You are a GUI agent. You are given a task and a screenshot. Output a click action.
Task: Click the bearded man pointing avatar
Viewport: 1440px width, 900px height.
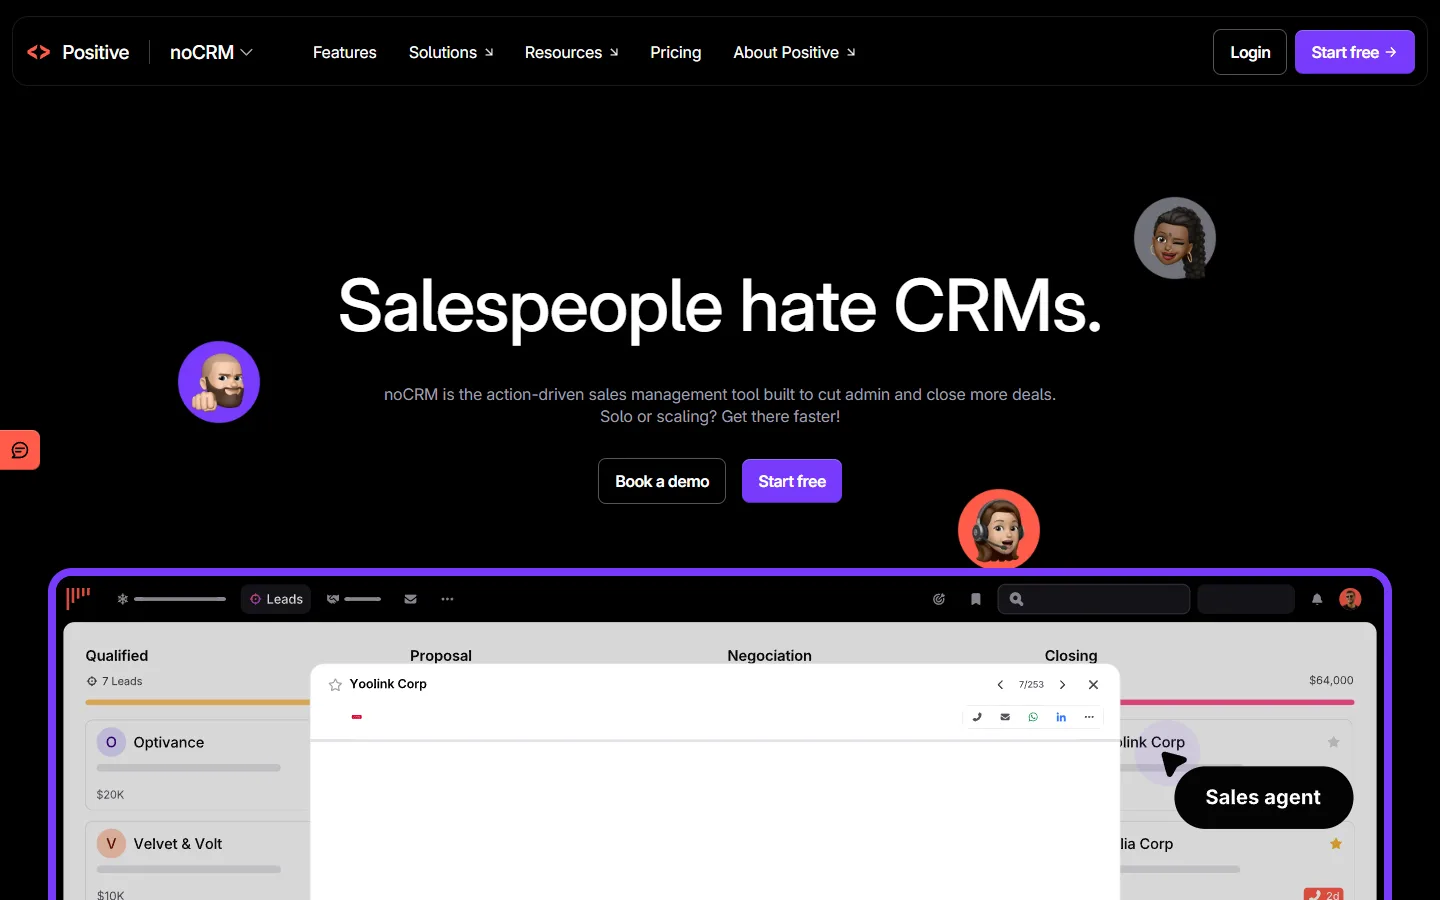click(219, 382)
